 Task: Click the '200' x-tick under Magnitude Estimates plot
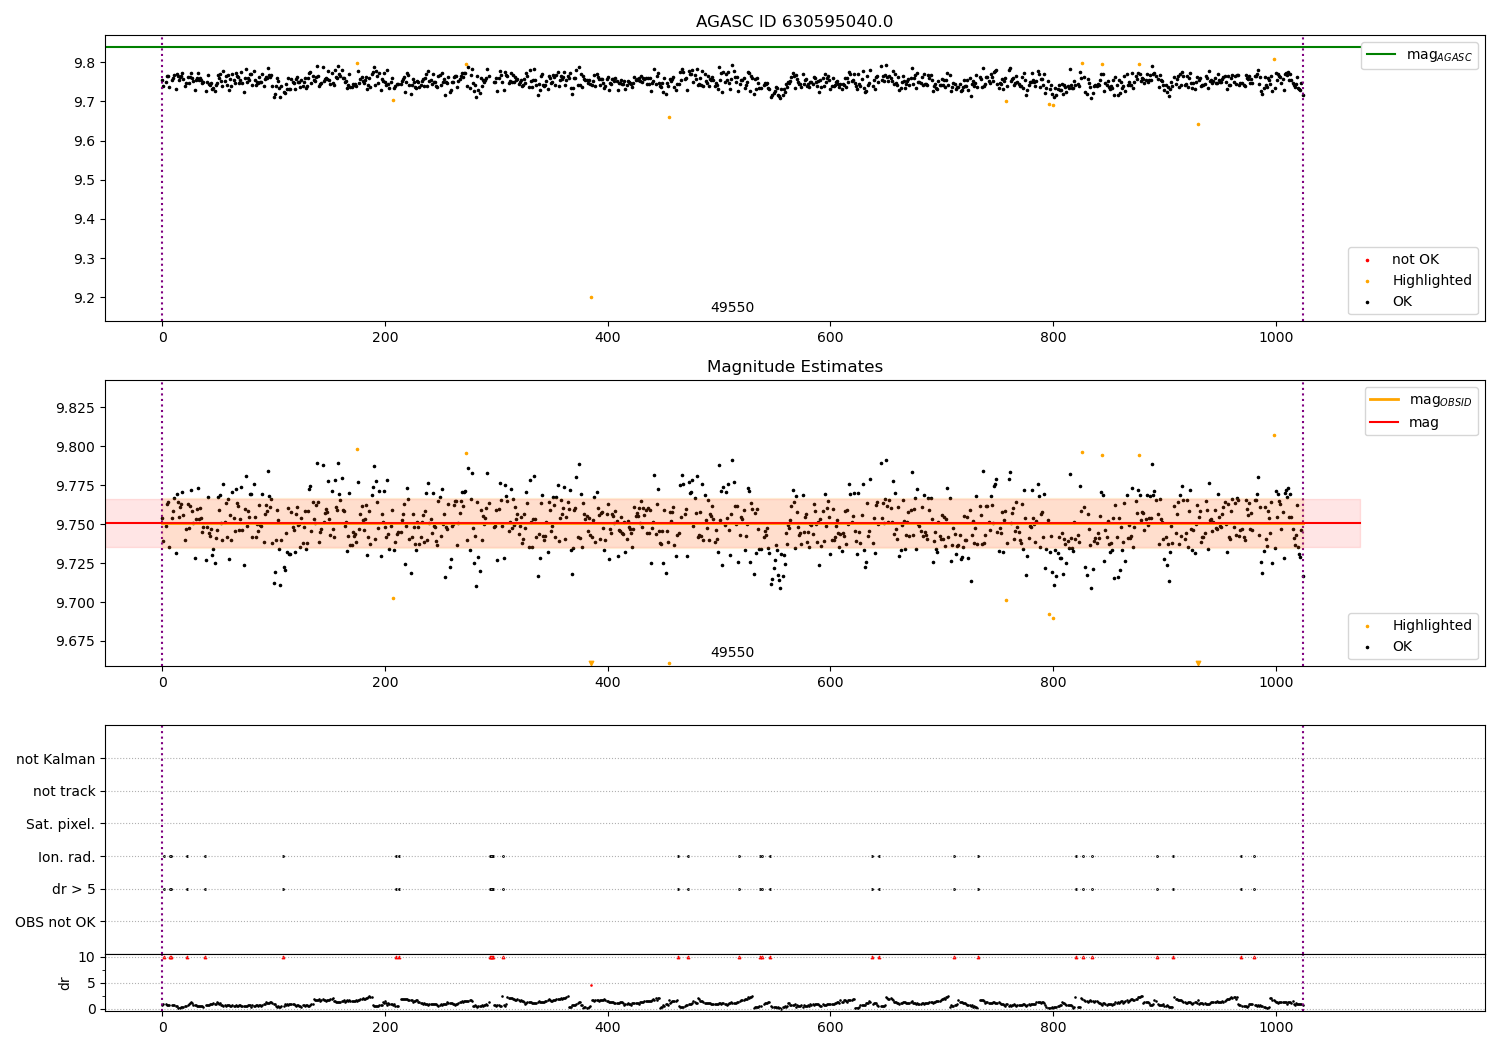(x=385, y=683)
